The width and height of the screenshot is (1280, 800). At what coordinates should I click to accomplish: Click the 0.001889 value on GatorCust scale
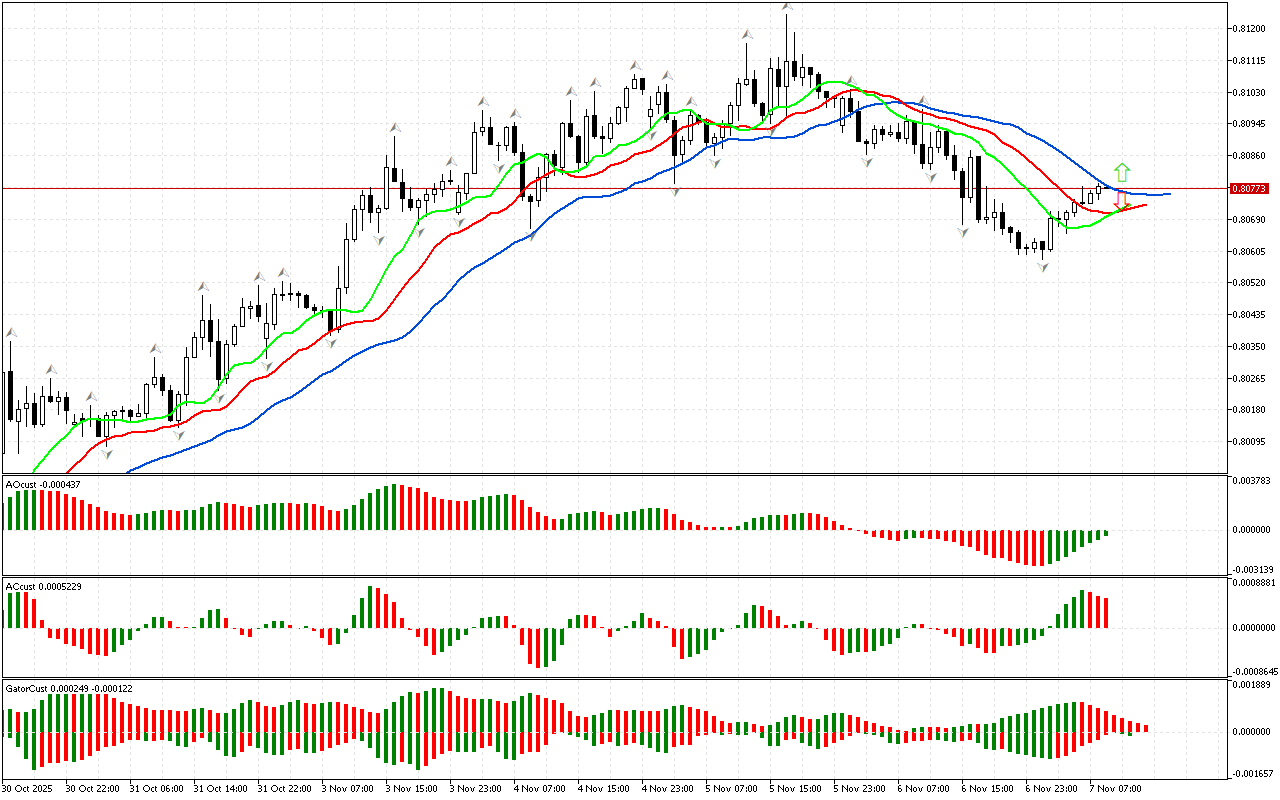(x=1249, y=685)
